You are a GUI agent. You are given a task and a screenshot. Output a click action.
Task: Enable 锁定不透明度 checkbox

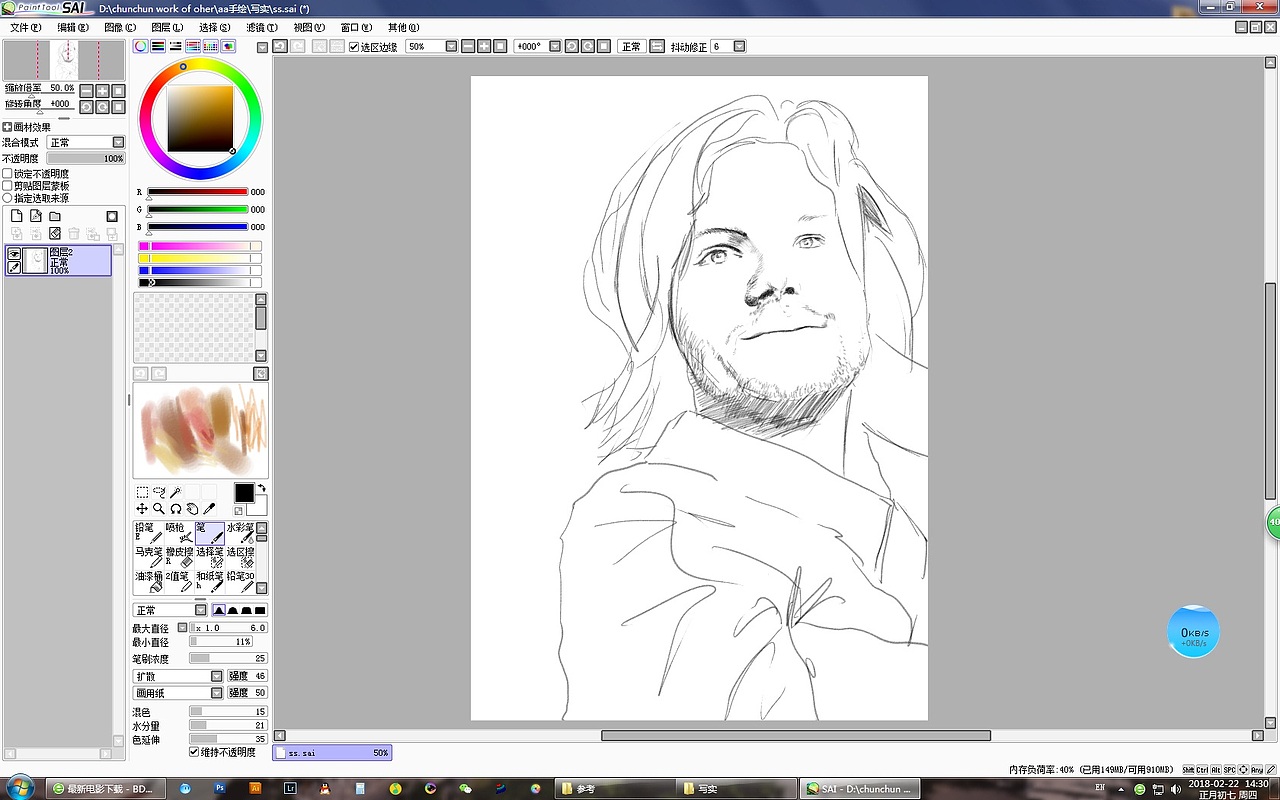coord(7,173)
